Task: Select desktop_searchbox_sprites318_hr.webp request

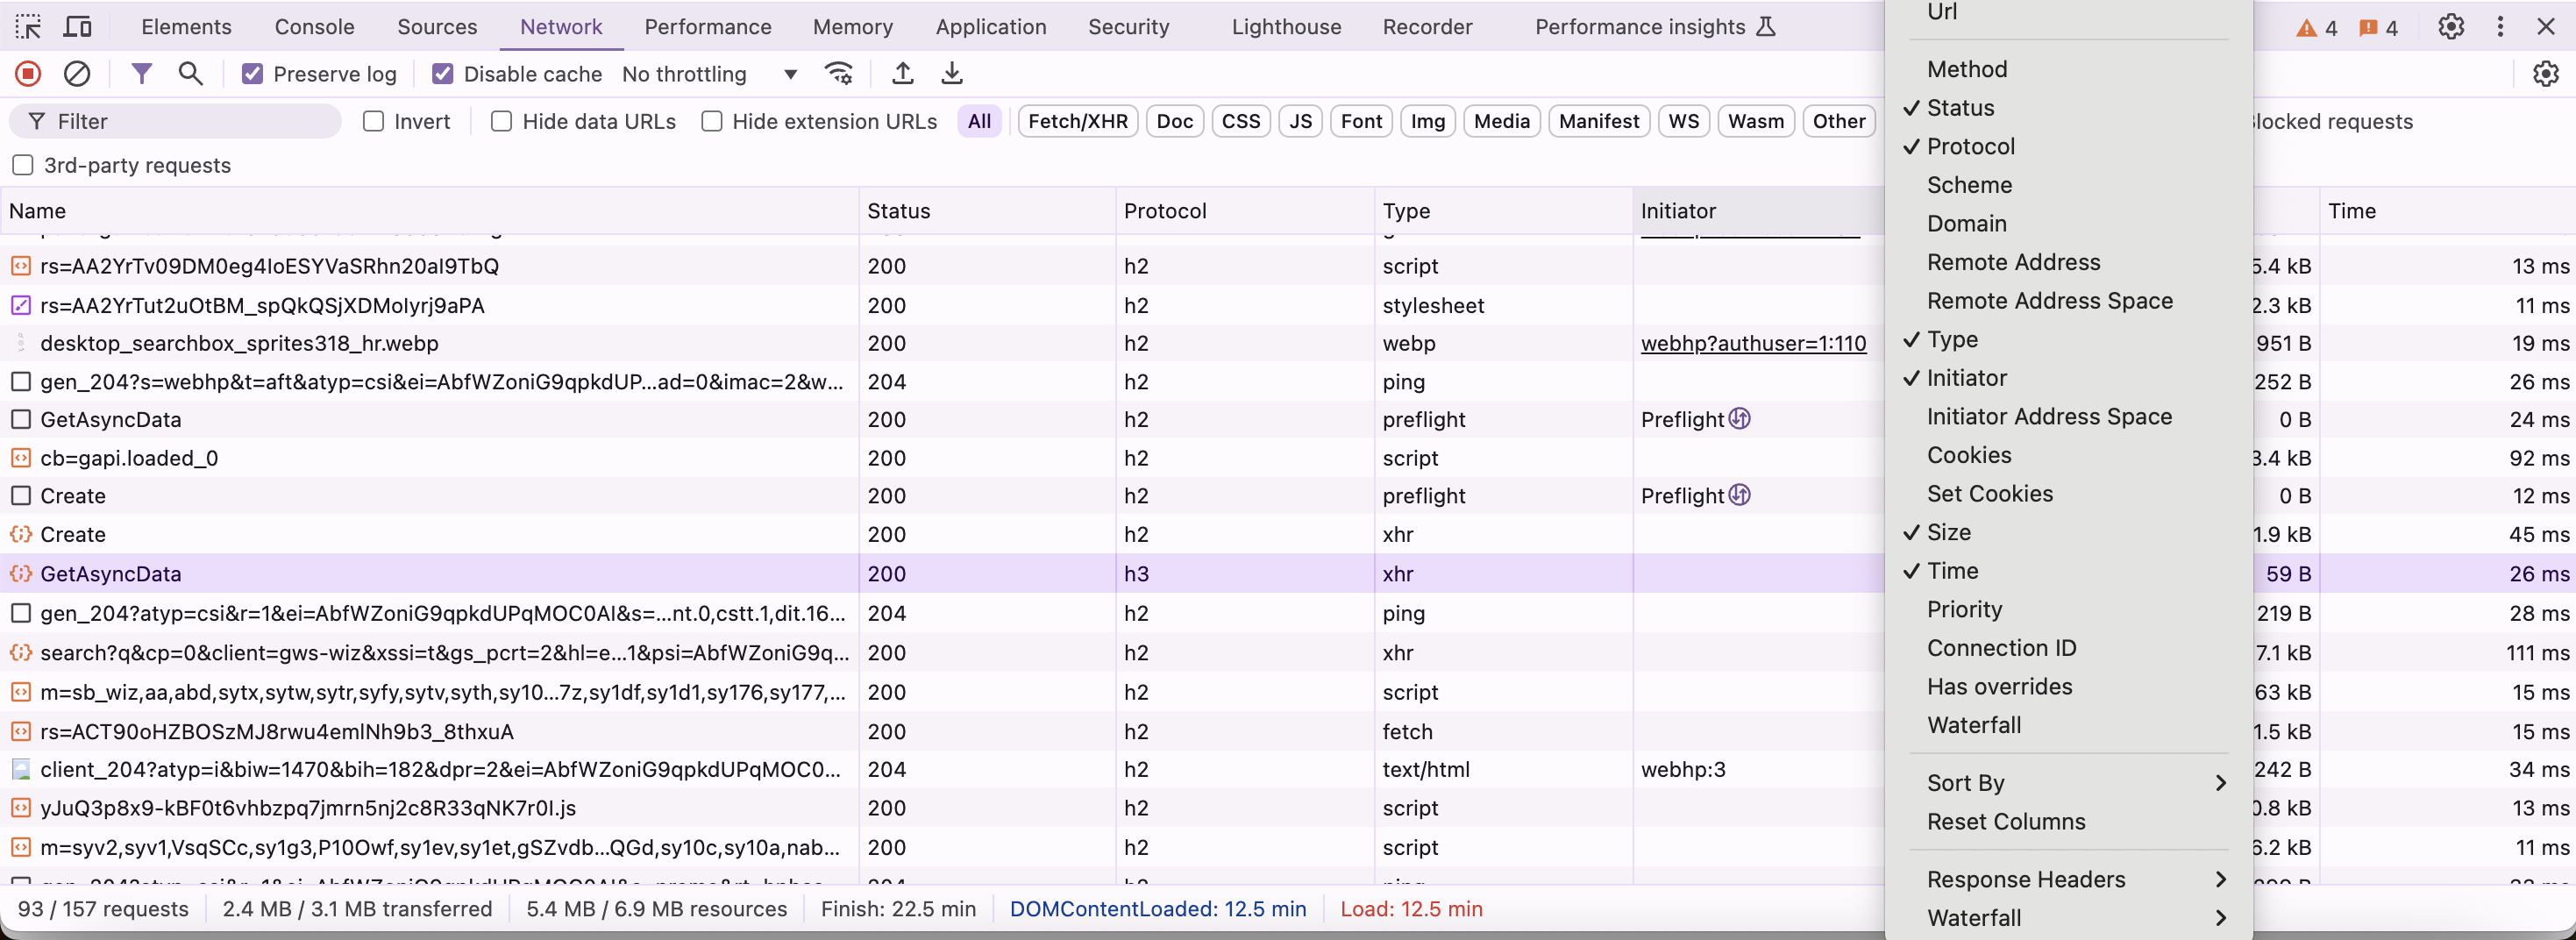Action: [940, 343]
